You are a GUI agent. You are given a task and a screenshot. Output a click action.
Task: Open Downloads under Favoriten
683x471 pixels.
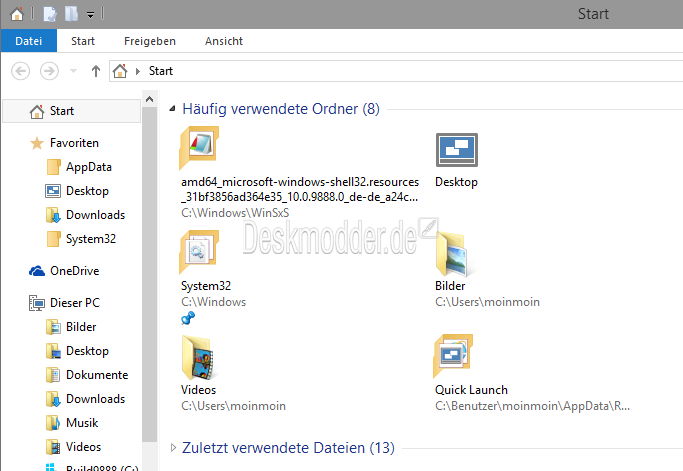point(95,215)
